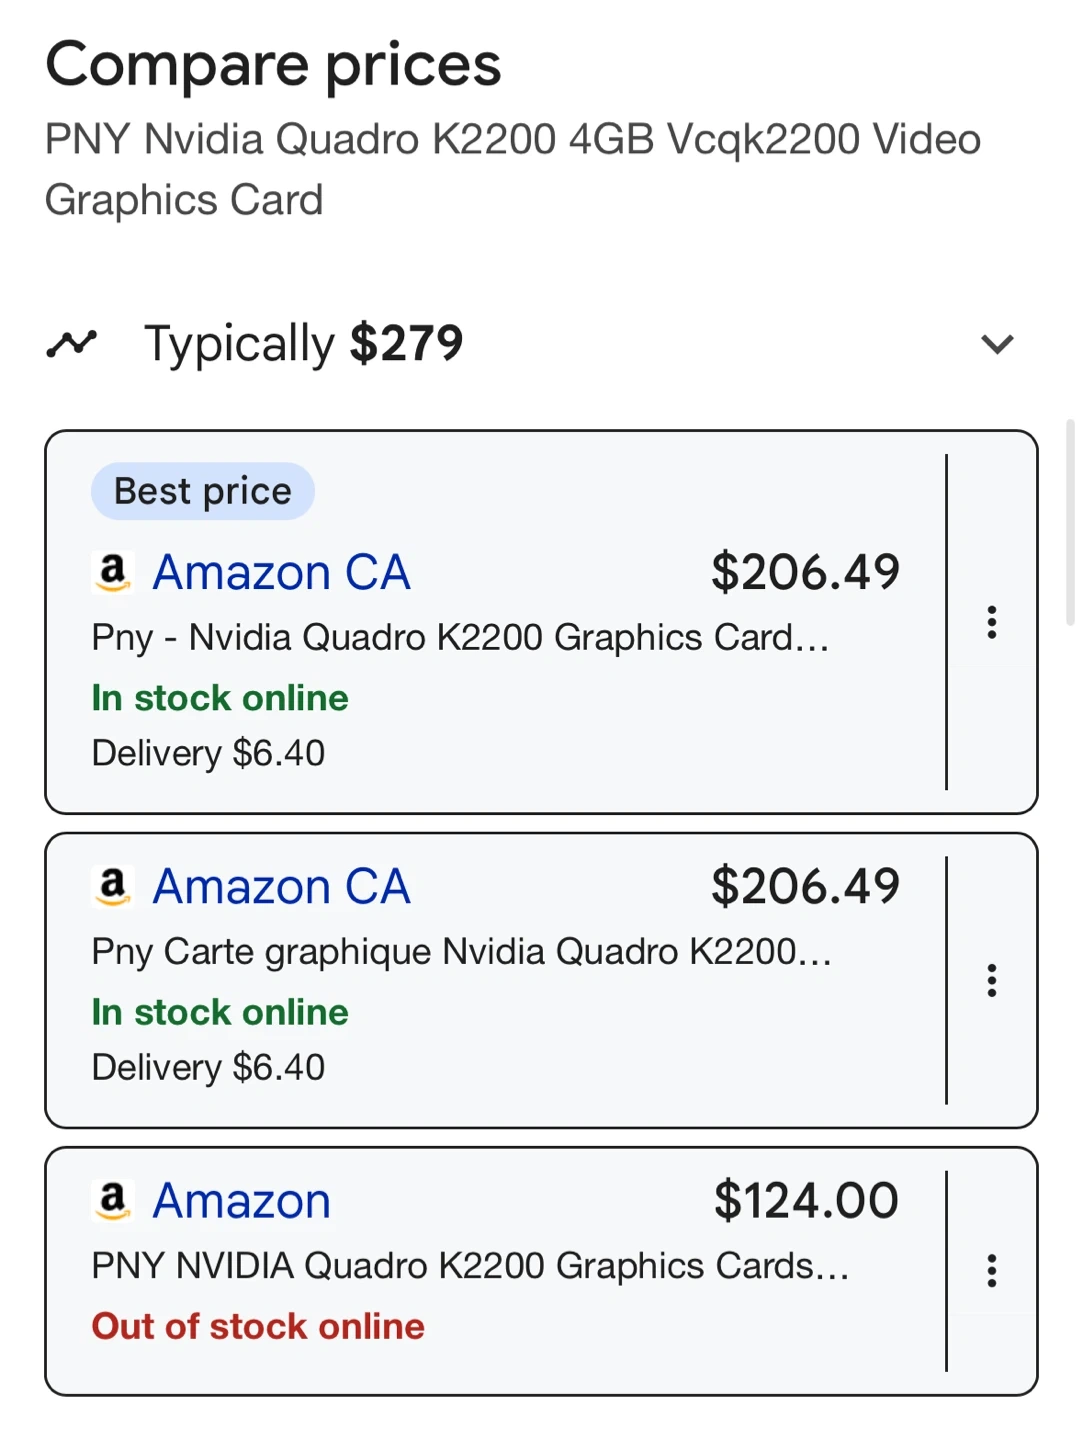Click Amazon logo in out-of-stock listing
The image size is (1083, 1440).
point(113,1201)
